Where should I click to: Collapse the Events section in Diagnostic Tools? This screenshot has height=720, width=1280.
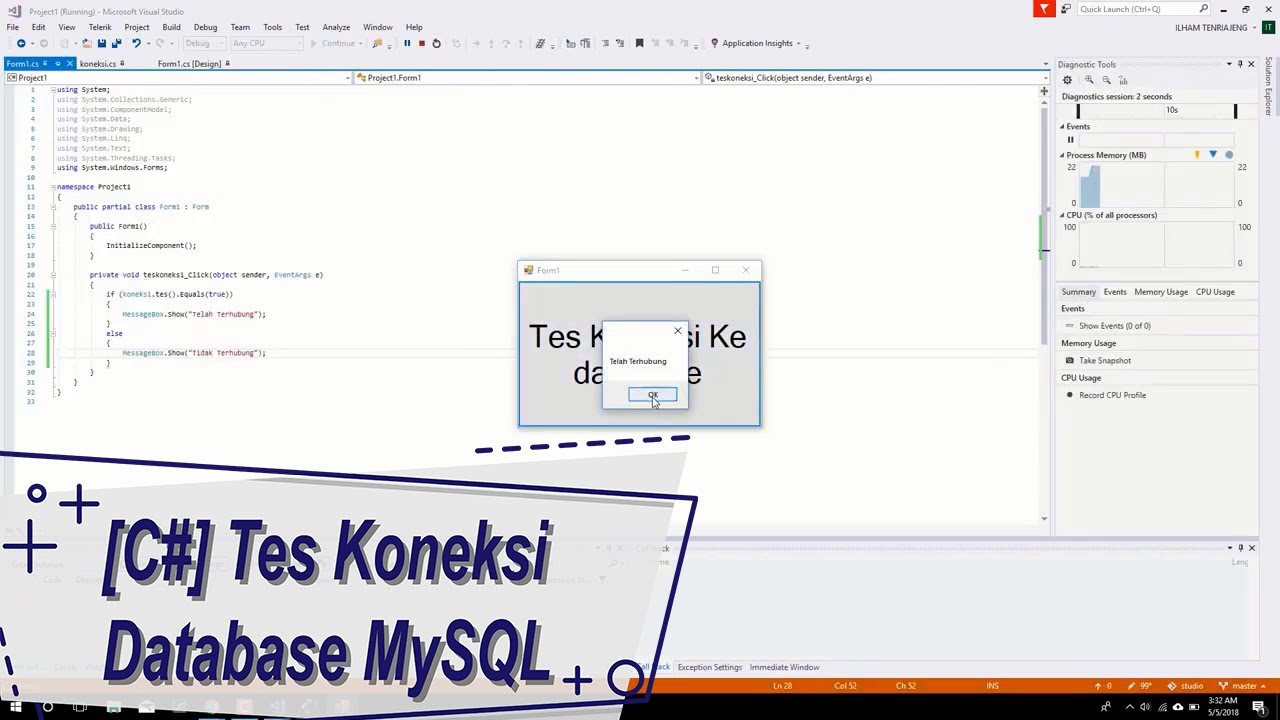click(x=1063, y=127)
